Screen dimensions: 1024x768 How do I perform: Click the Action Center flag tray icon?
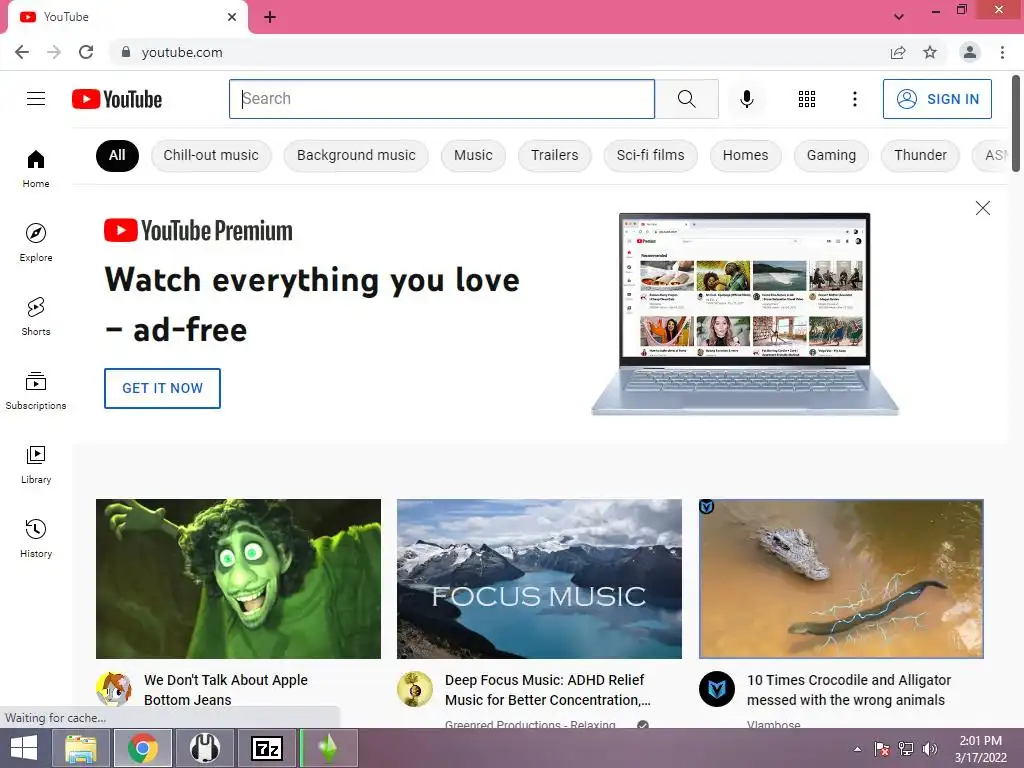(882, 749)
